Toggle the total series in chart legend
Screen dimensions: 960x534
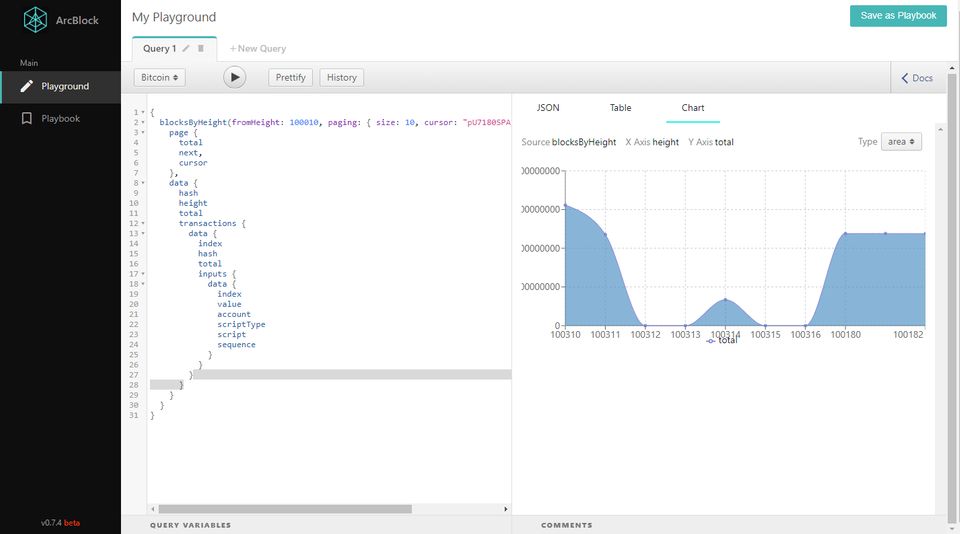pyautogui.click(x=722, y=340)
